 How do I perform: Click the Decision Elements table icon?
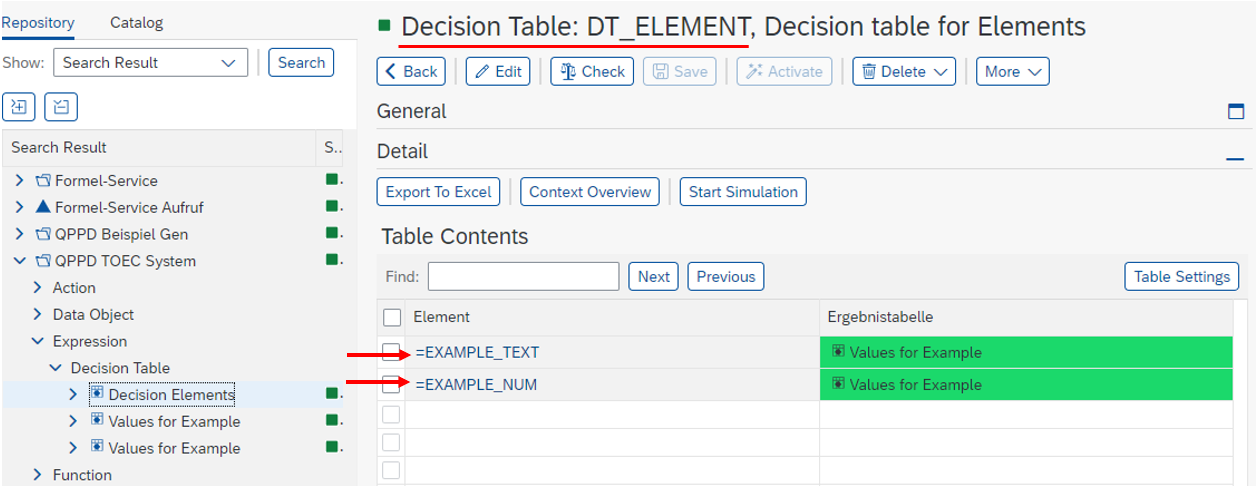pos(97,393)
